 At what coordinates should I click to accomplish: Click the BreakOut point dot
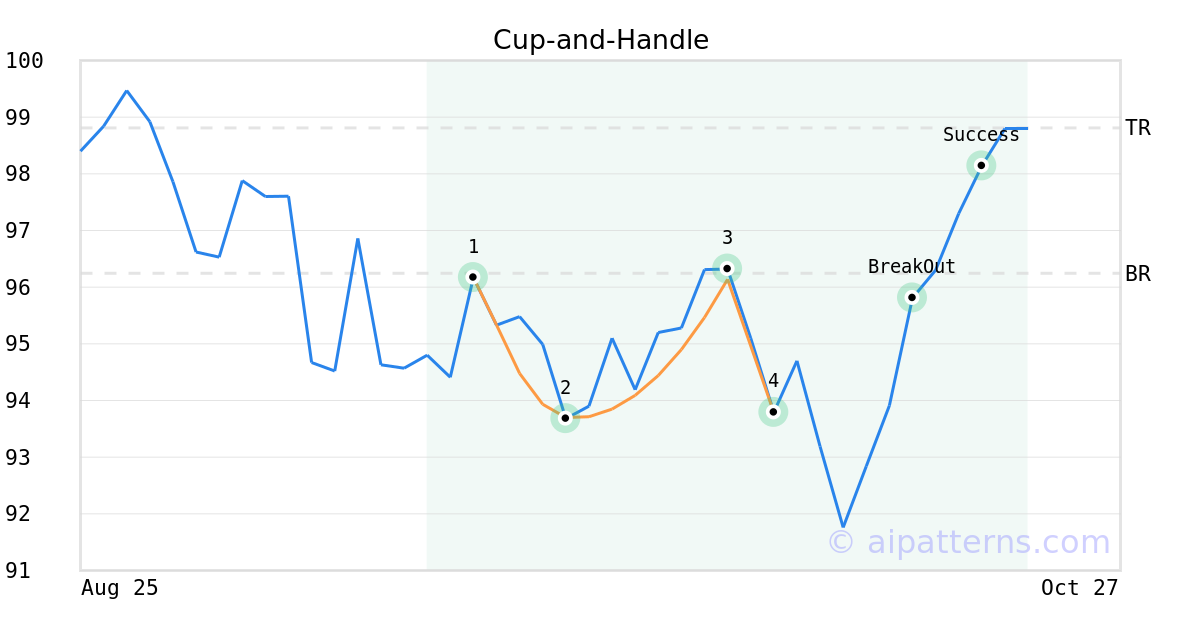(x=911, y=297)
